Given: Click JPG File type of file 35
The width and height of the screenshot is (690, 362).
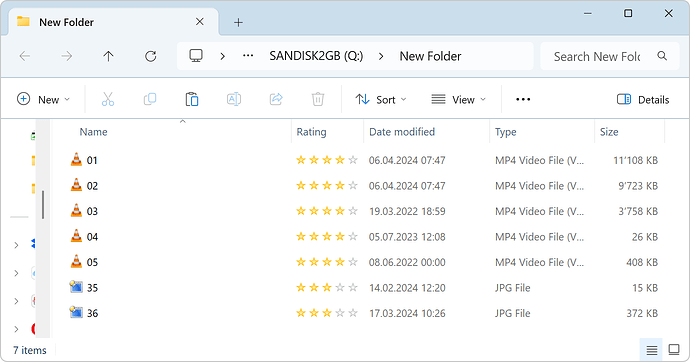Looking at the screenshot, I should point(513,288).
